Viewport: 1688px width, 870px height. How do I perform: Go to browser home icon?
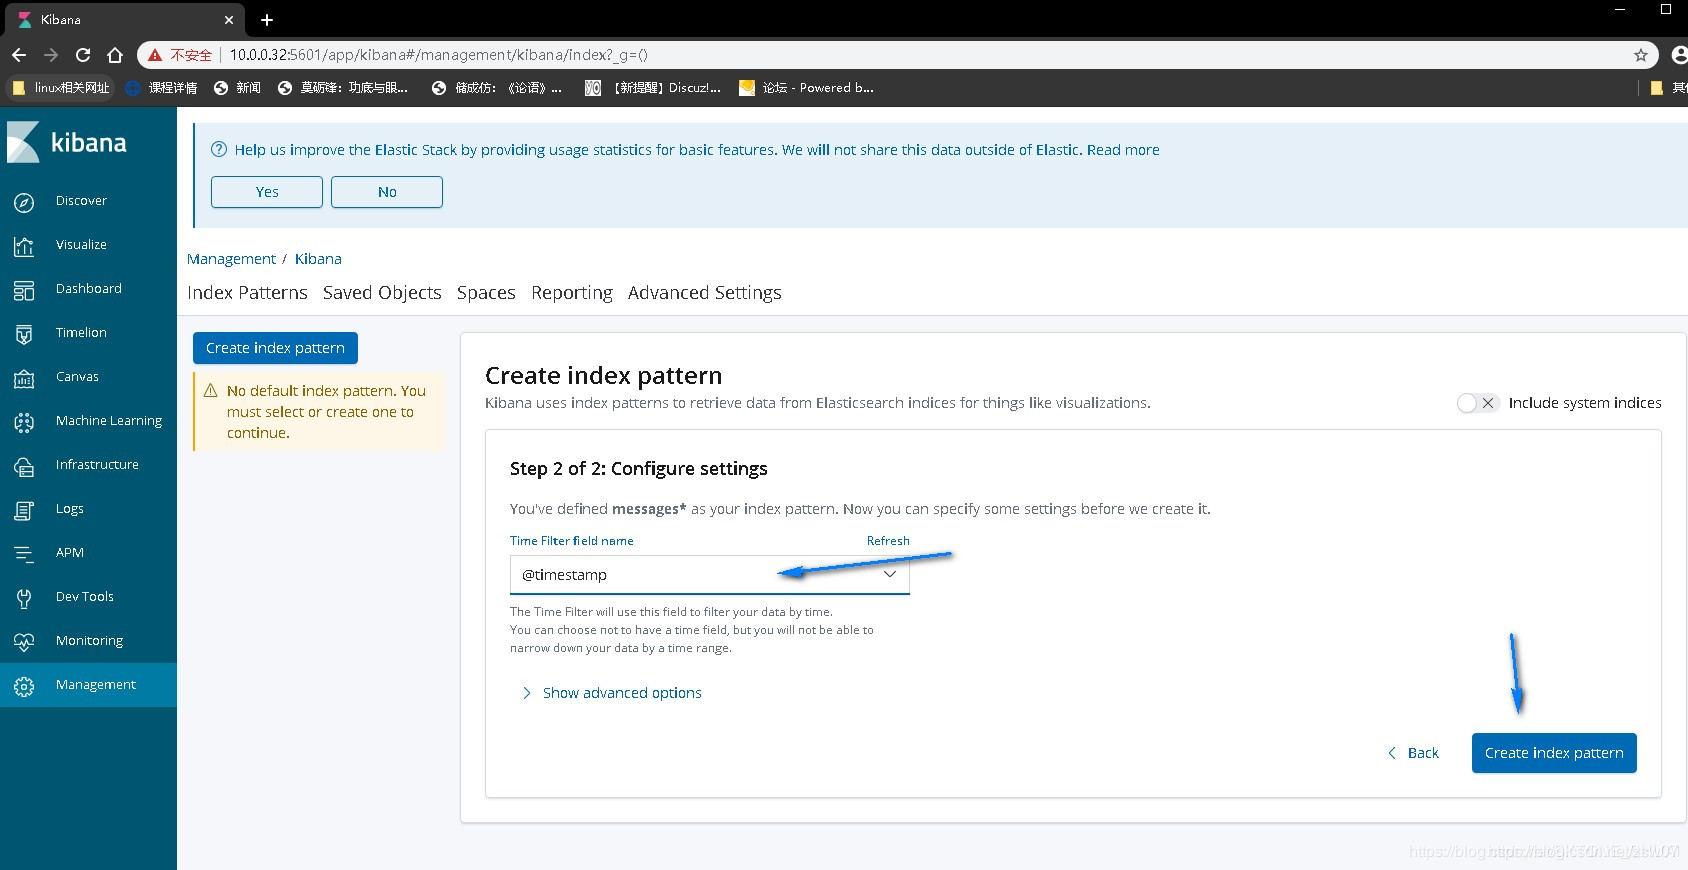[x=115, y=55]
